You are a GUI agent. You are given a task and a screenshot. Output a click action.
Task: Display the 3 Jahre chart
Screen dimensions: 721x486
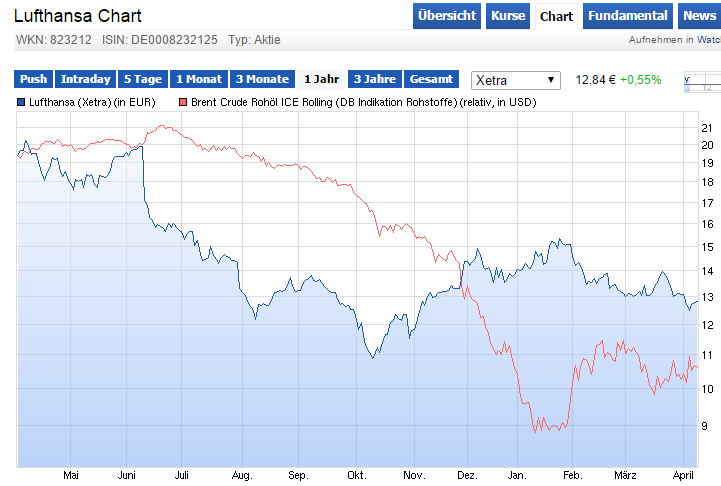pyautogui.click(x=375, y=79)
